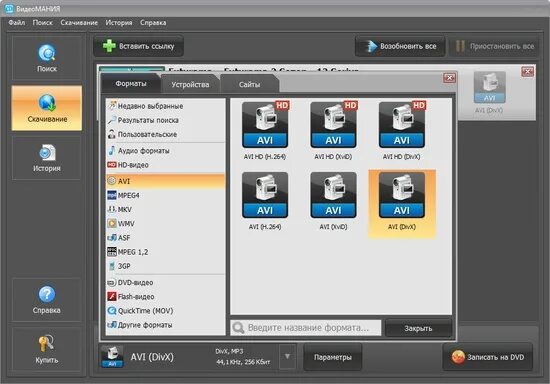Select QuickTime (MOV) category
This screenshot has width=550, height=384.
(165, 311)
